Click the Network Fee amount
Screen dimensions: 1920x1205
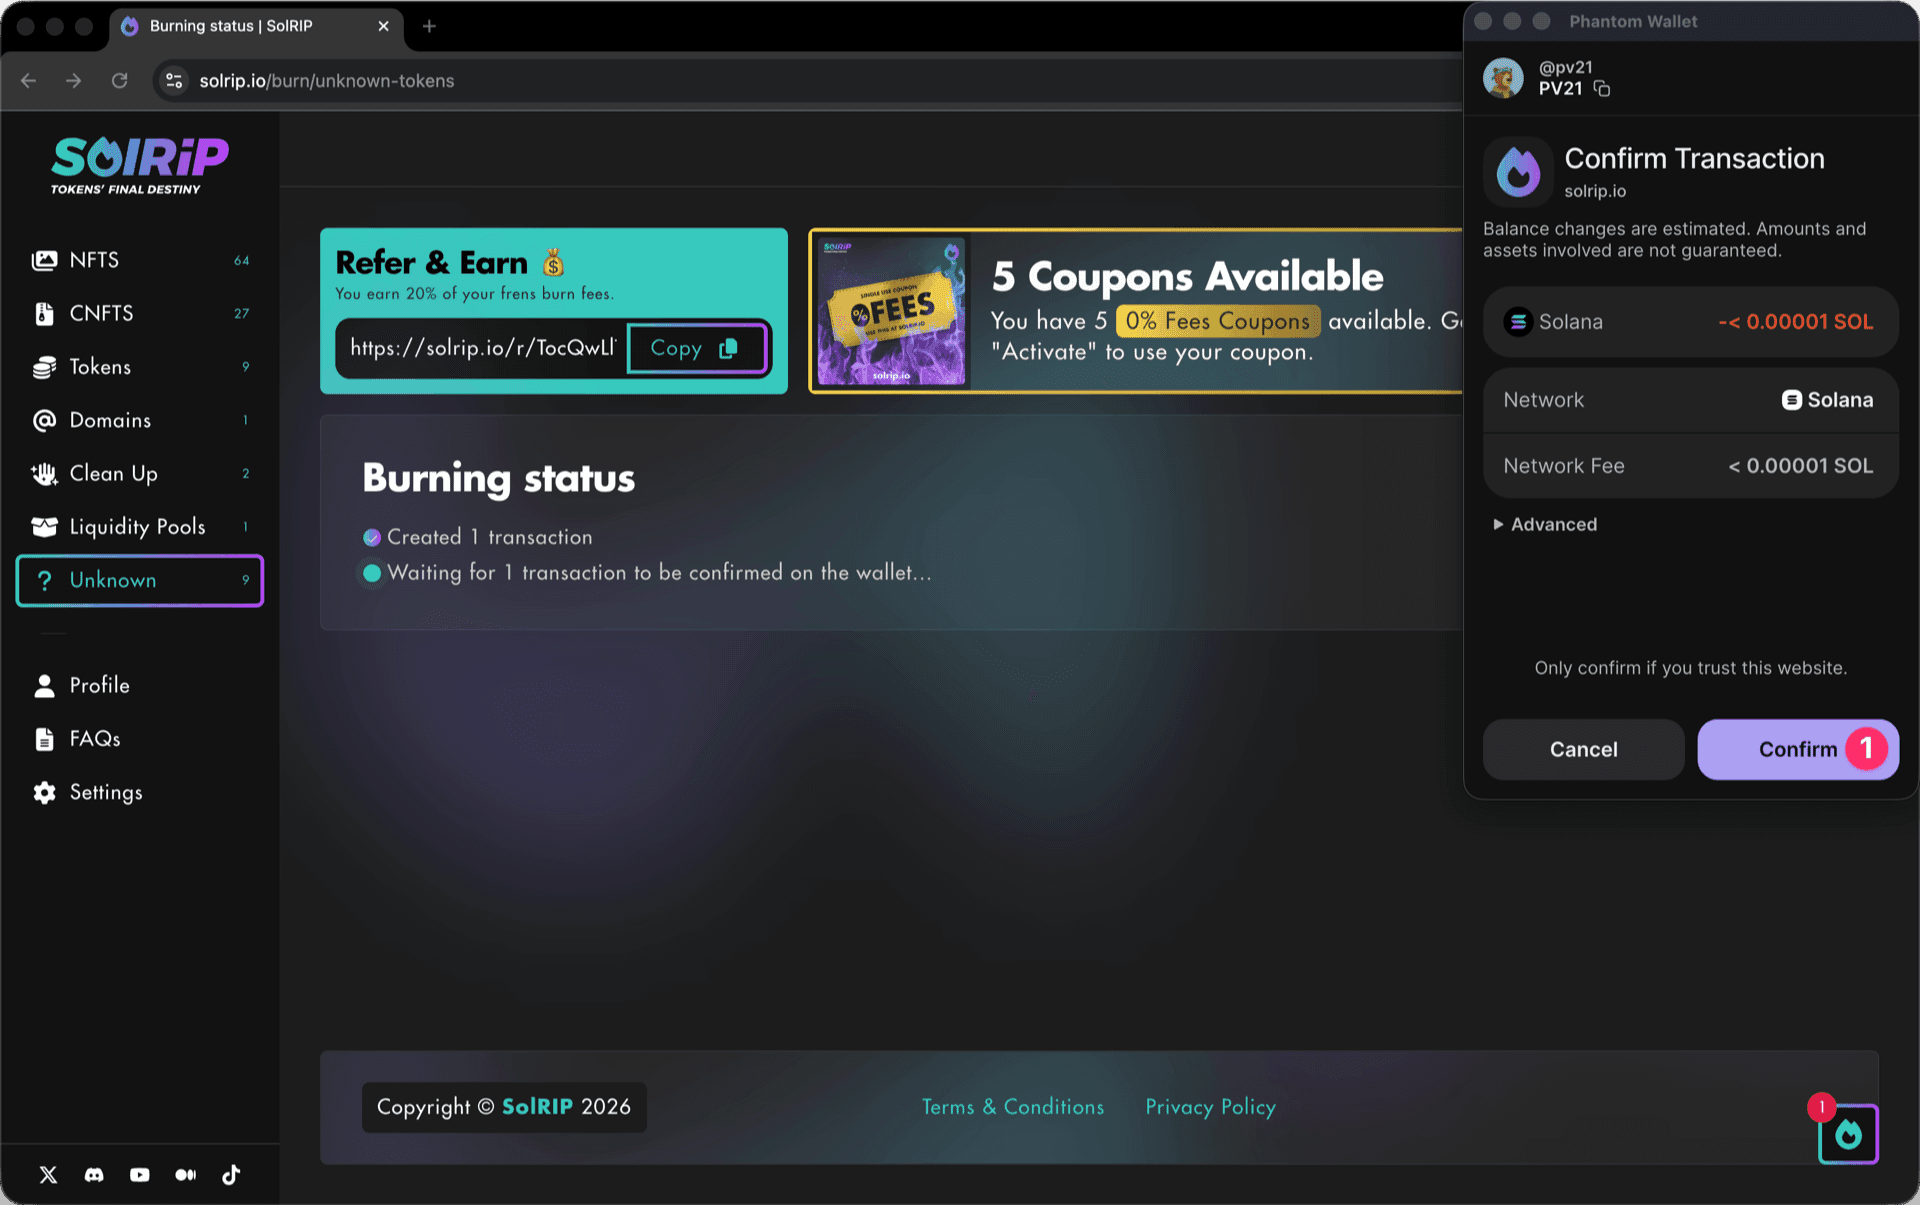click(1800, 466)
